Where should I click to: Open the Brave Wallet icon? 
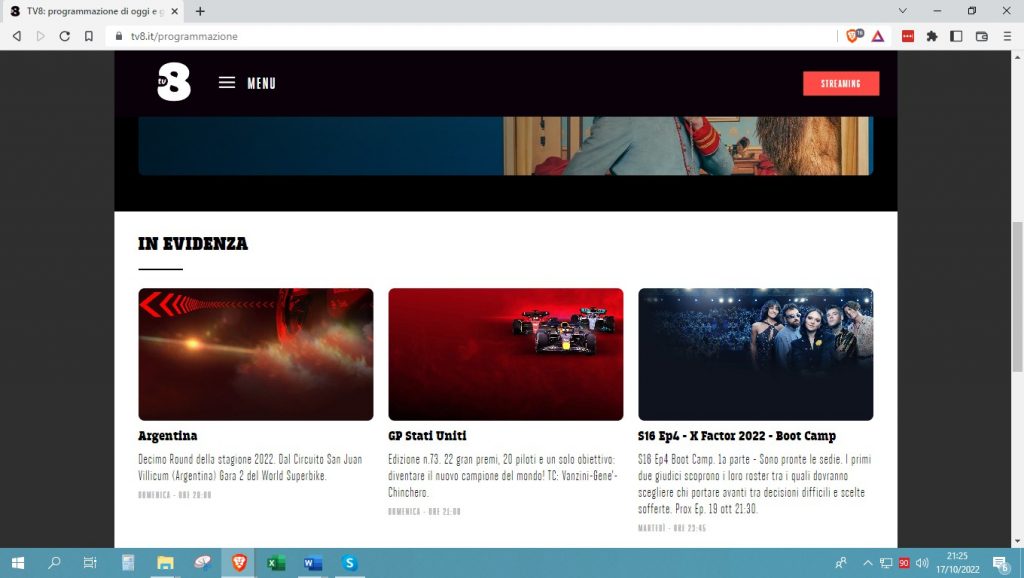click(x=981, y=36)
